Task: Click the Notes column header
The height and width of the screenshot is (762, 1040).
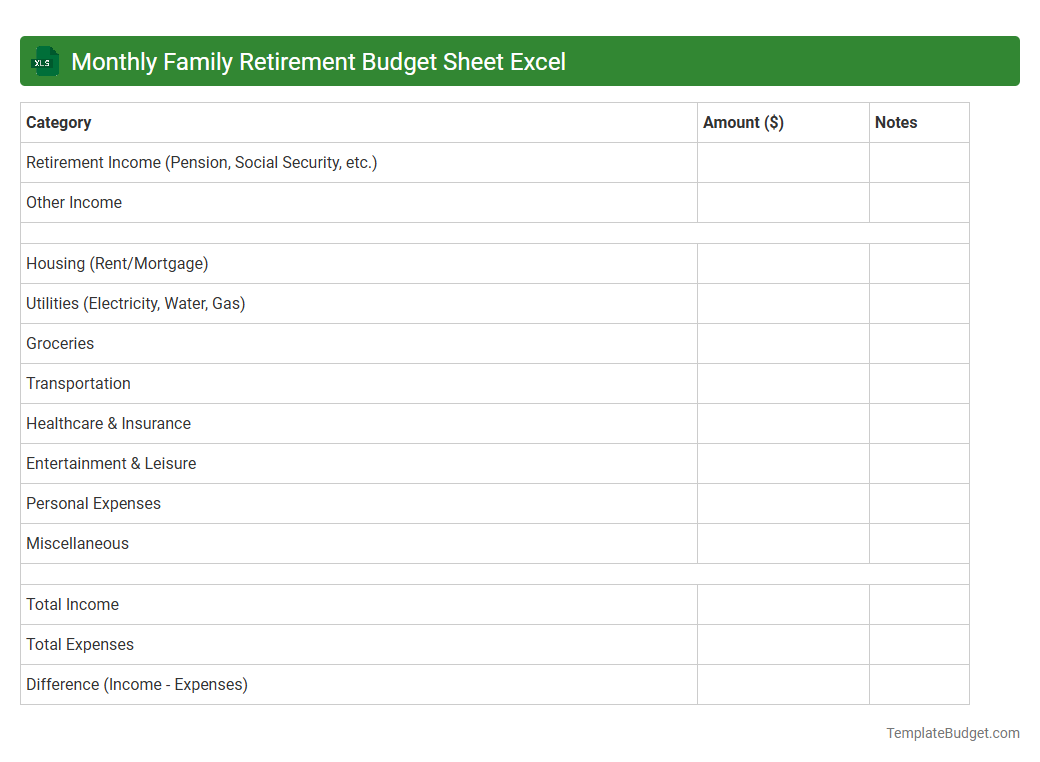Action: point(896,122)
